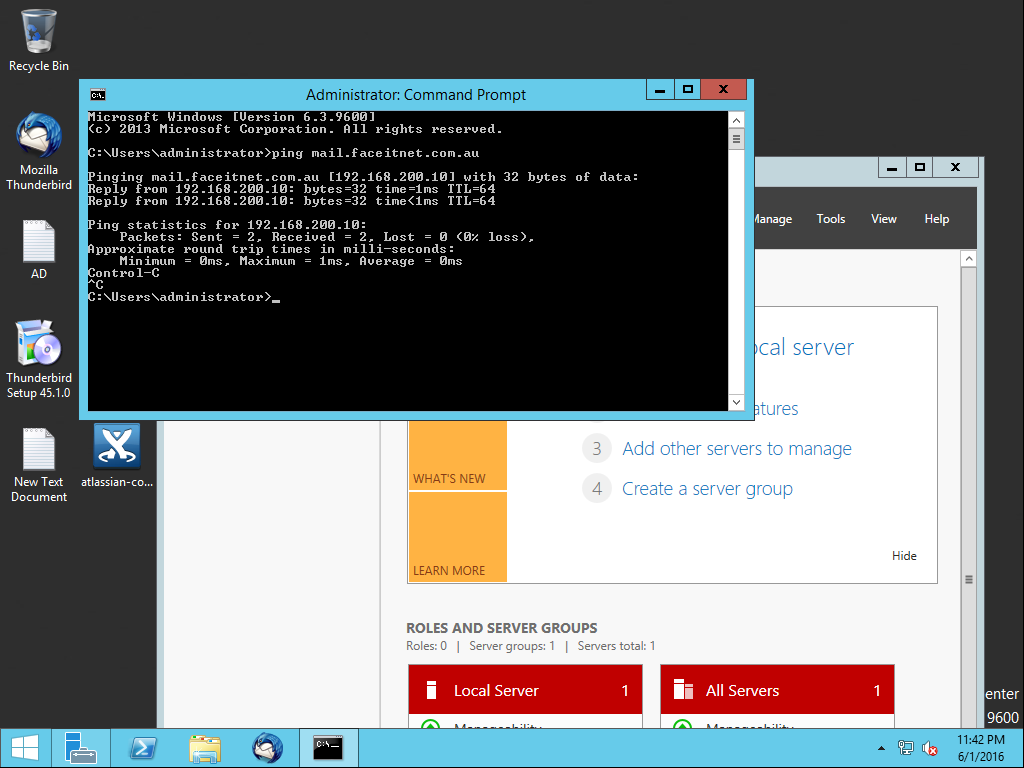The height and width of the screenshot is (768, 1024).
Task: Open the View menu in Server Manager
Action: [884, 219]
